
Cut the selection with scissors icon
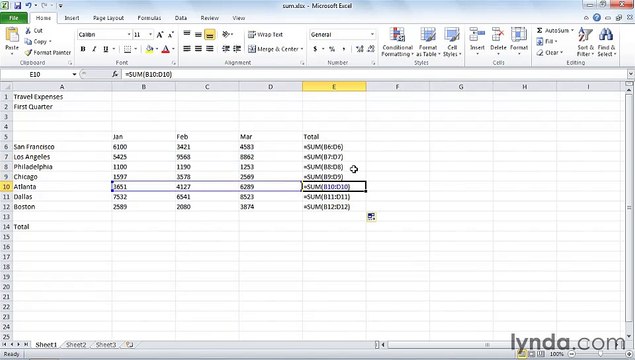click(28, 31)
